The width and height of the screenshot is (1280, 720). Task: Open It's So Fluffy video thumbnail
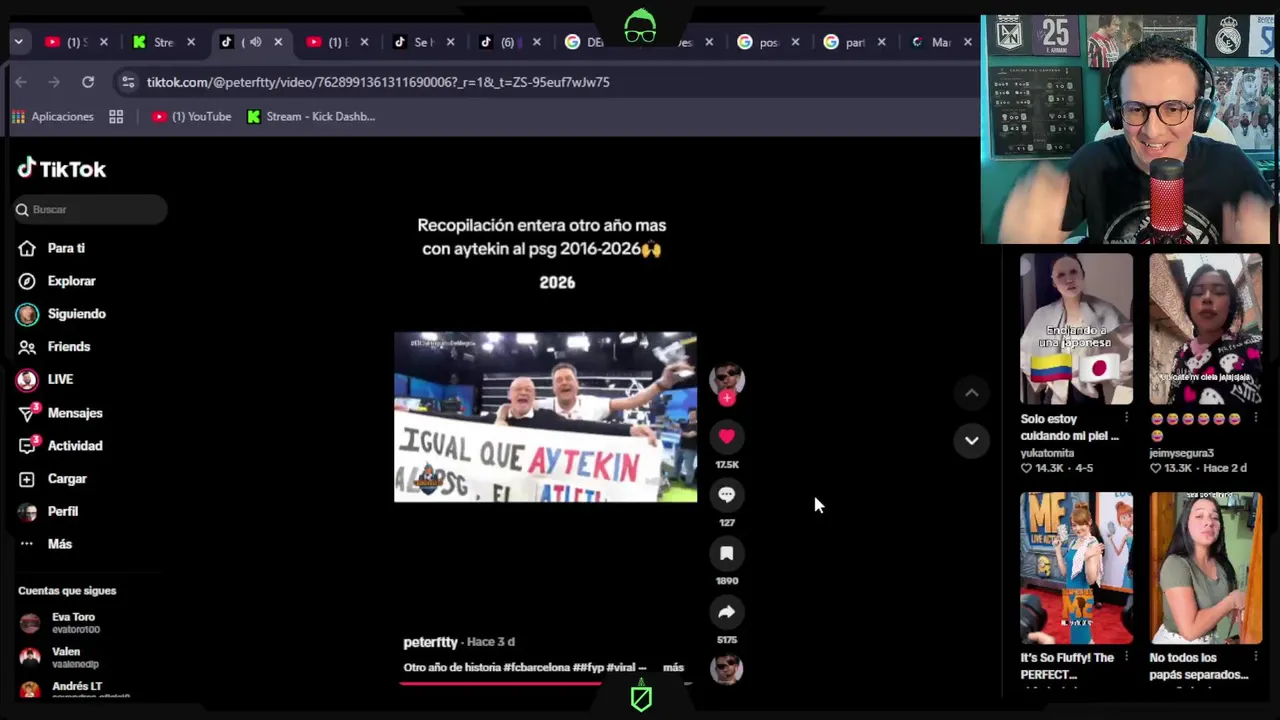[1076, 568]
